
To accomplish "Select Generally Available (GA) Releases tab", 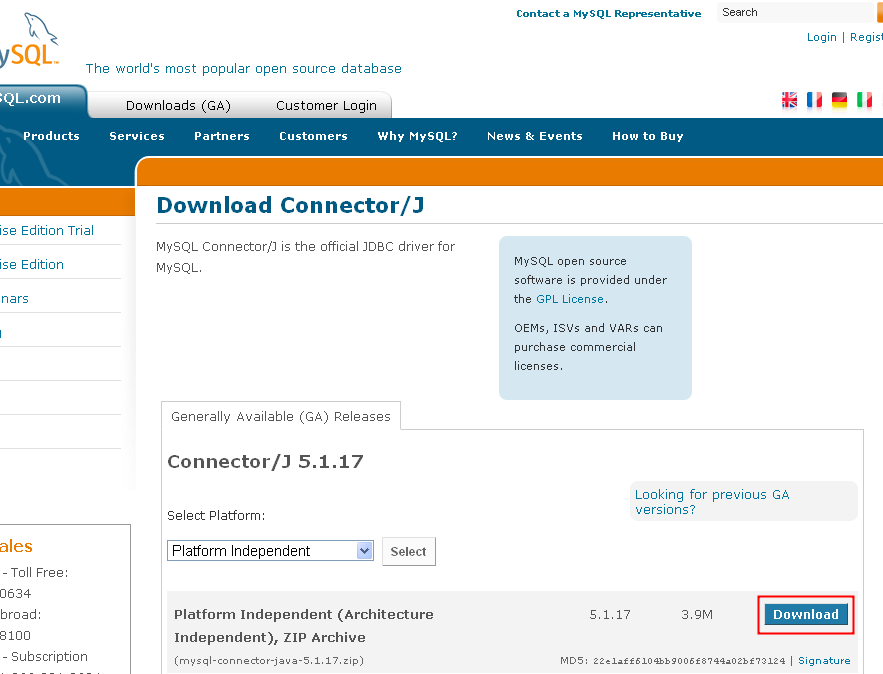I will (x=281, y=417).
